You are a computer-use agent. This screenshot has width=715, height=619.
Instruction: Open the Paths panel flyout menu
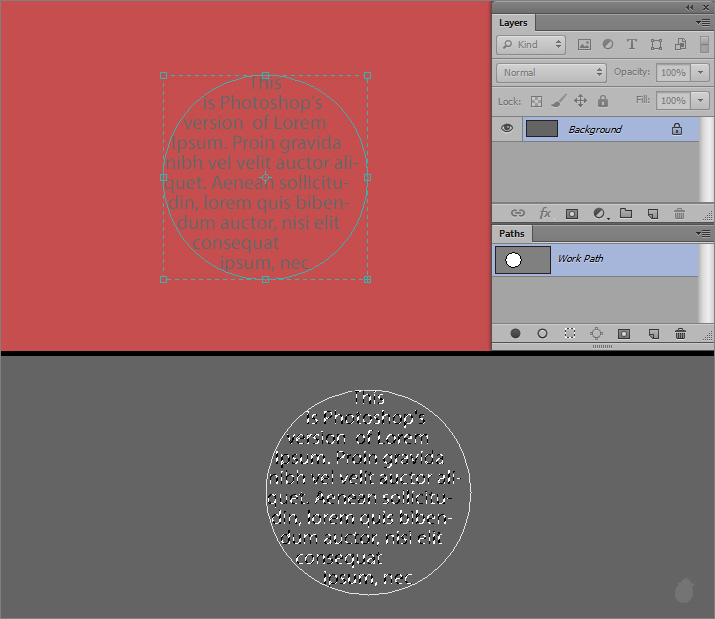click(704, 233)
